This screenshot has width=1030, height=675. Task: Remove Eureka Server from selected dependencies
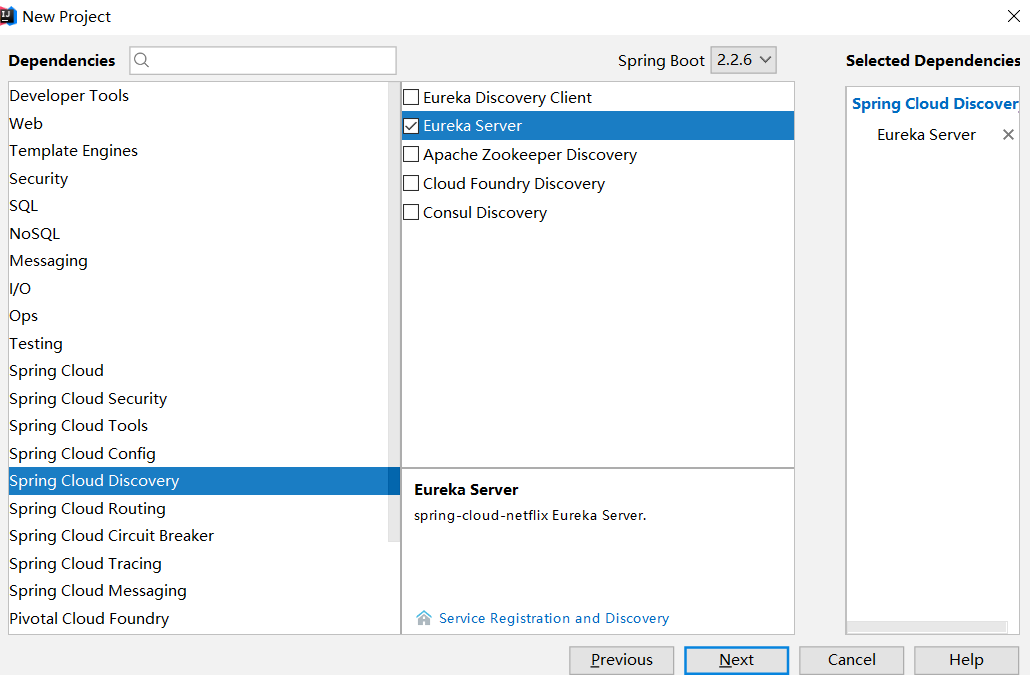[x=1008, y=135]
